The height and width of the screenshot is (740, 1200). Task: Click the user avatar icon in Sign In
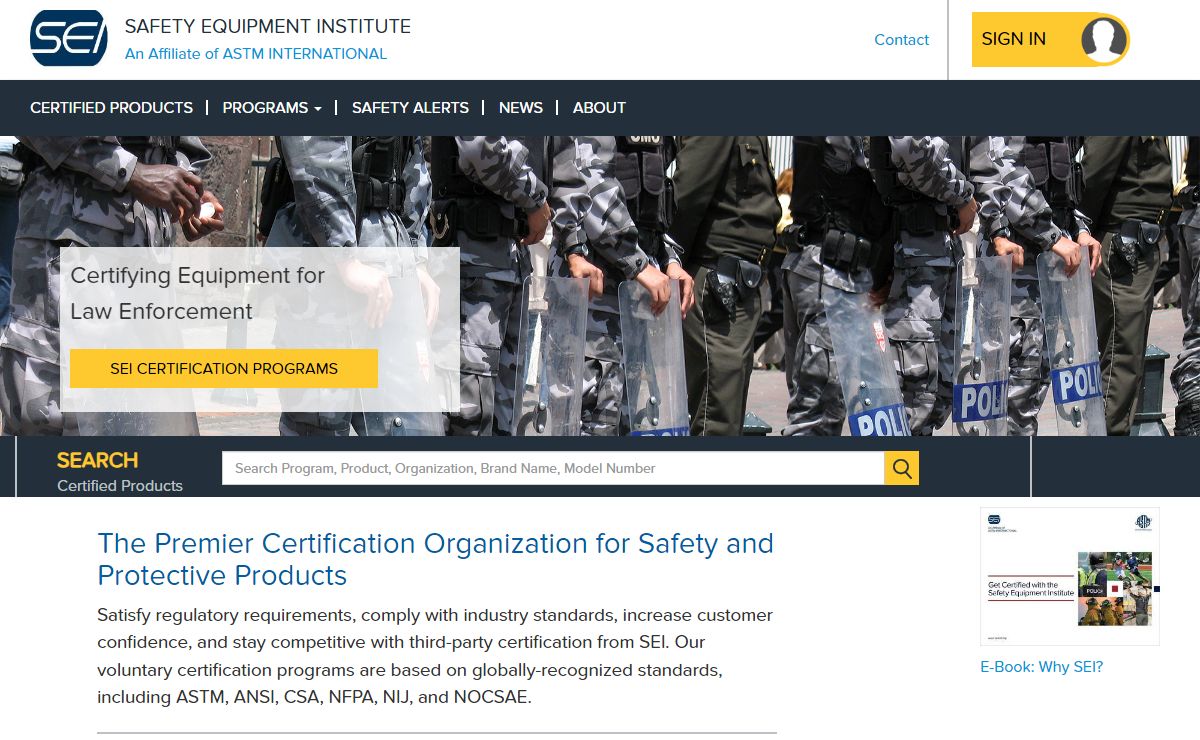1104,40
